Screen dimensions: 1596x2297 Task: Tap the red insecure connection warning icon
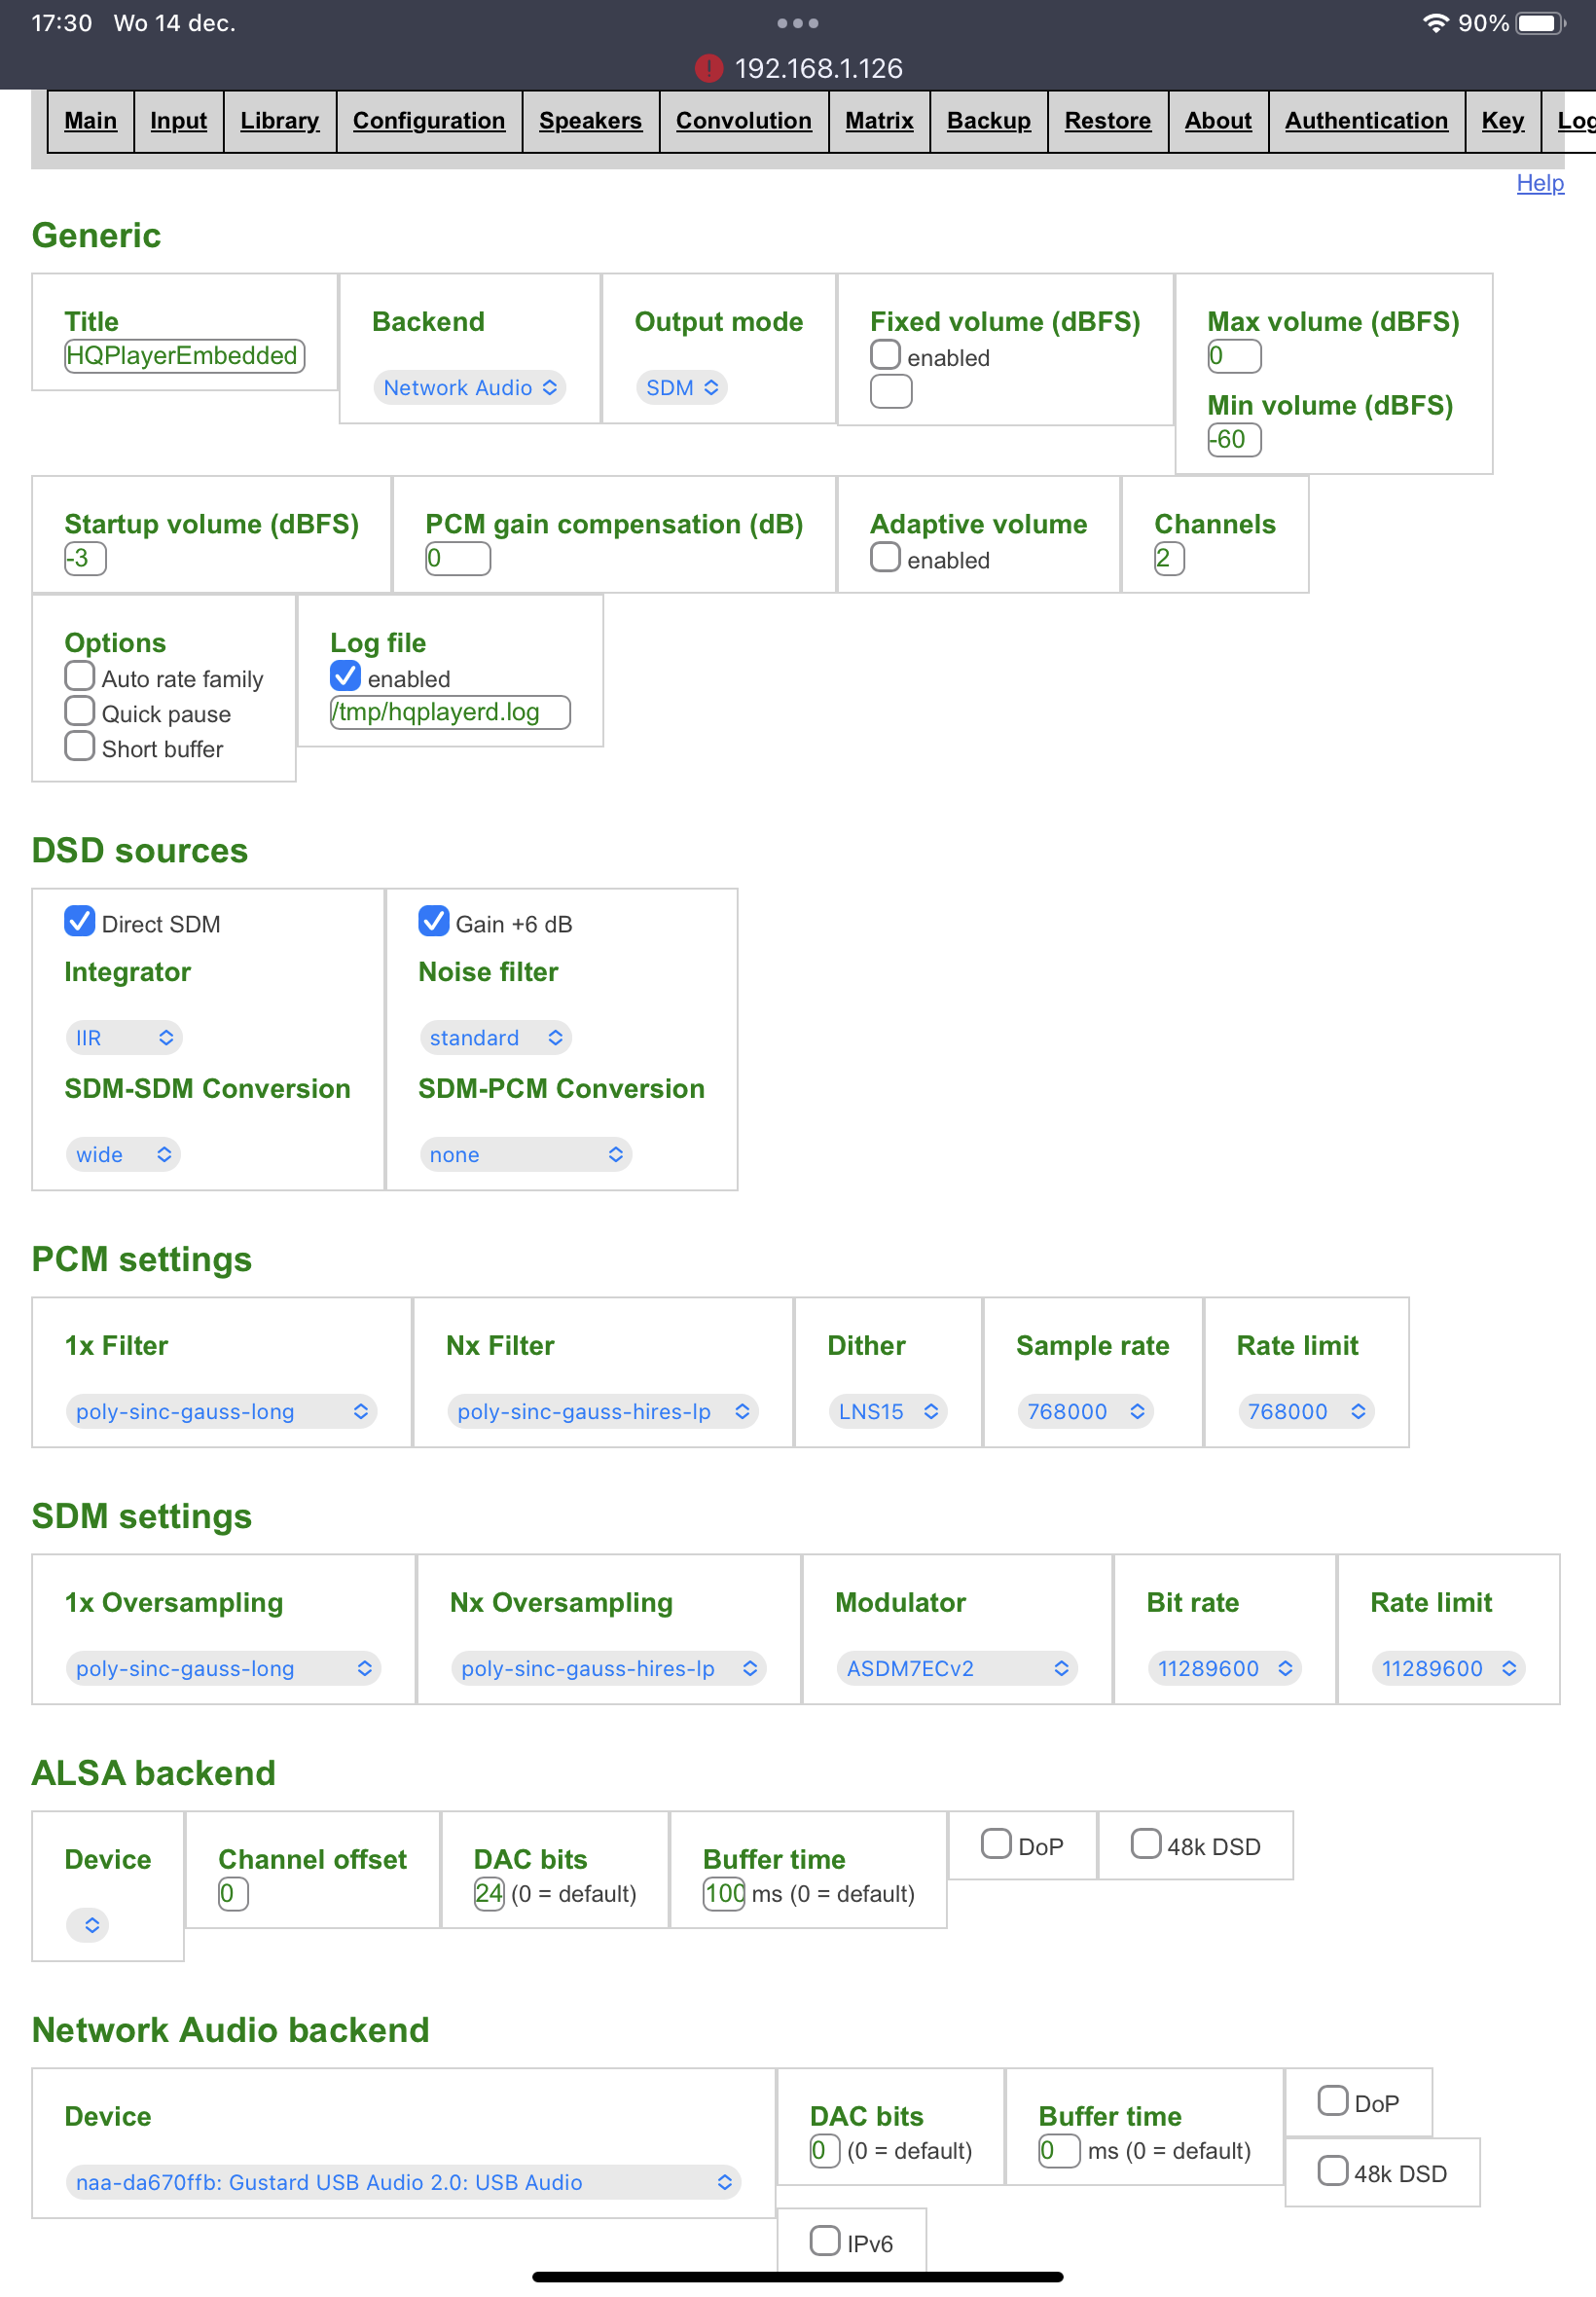[x=708, y=68]
